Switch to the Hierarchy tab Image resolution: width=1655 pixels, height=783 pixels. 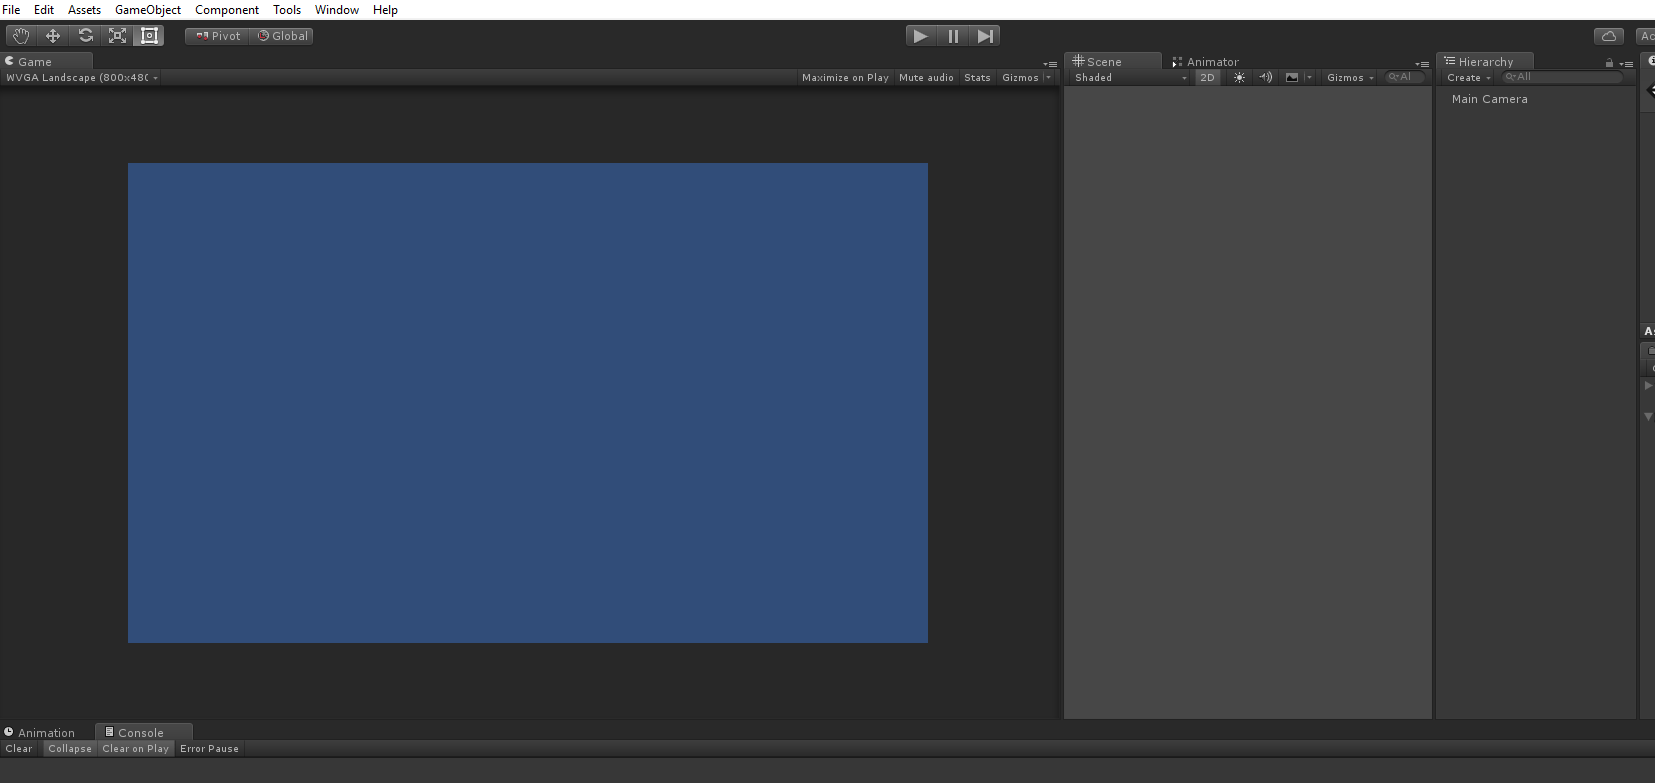(1485, 61)
